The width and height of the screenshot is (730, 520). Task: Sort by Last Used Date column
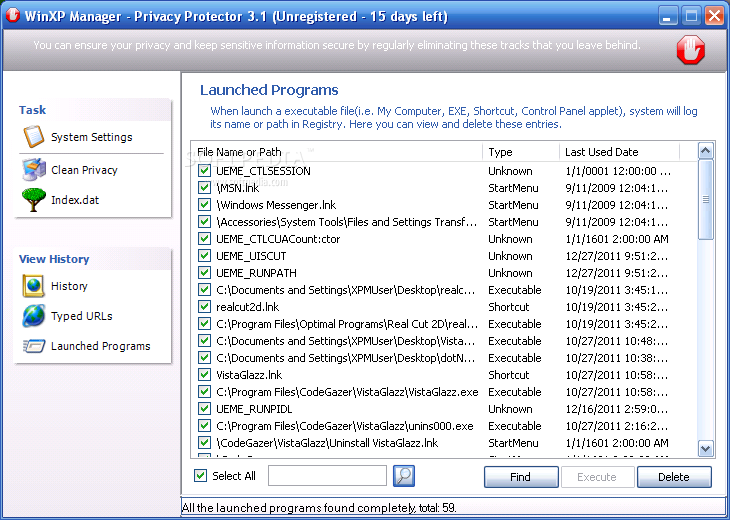pos(619,152)
